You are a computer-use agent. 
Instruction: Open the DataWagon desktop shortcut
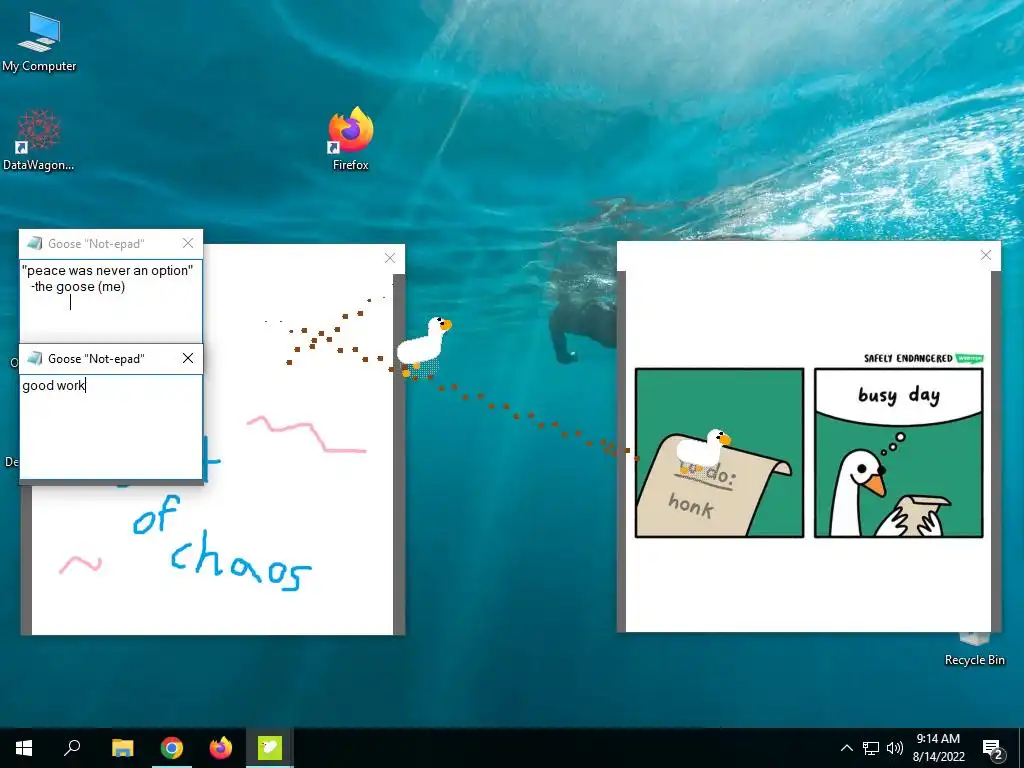click(39, 140)
